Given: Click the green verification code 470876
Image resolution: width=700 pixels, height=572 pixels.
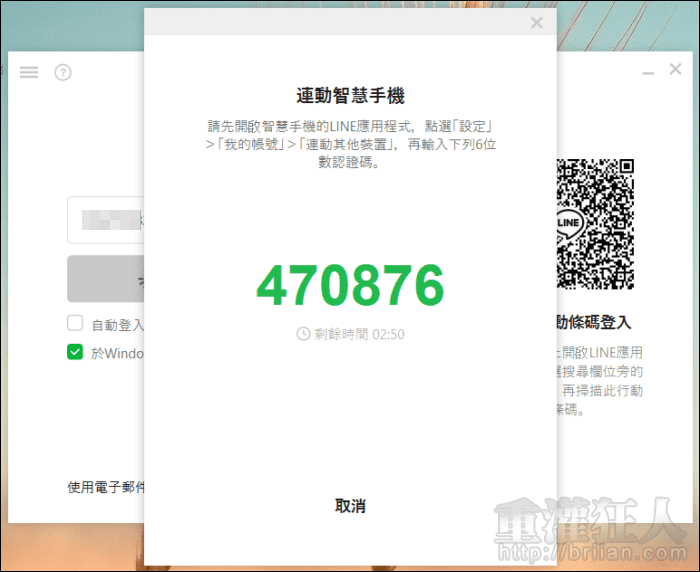Looking at the screenshot, I should 349,286.
